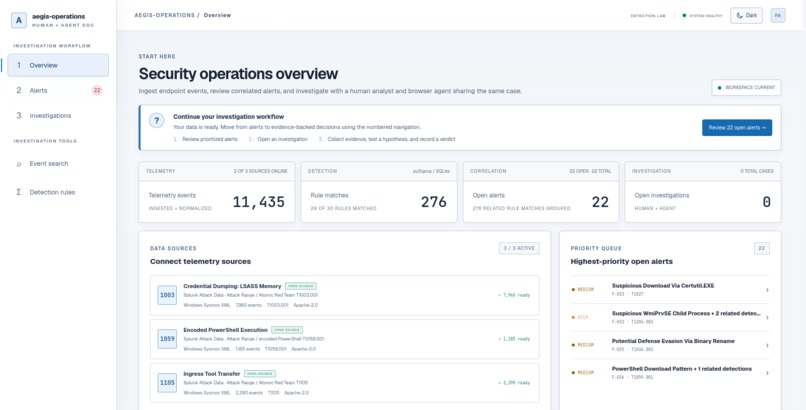
Task: Click Open Source tag on Encoded PowerShell
Action: pos(287,330)
